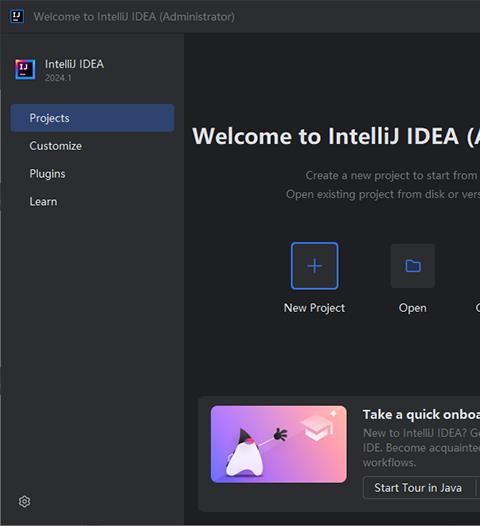
Task: Click the IntelliJ IDEA logo in sidebar
Action: click(x=25, y=69)
